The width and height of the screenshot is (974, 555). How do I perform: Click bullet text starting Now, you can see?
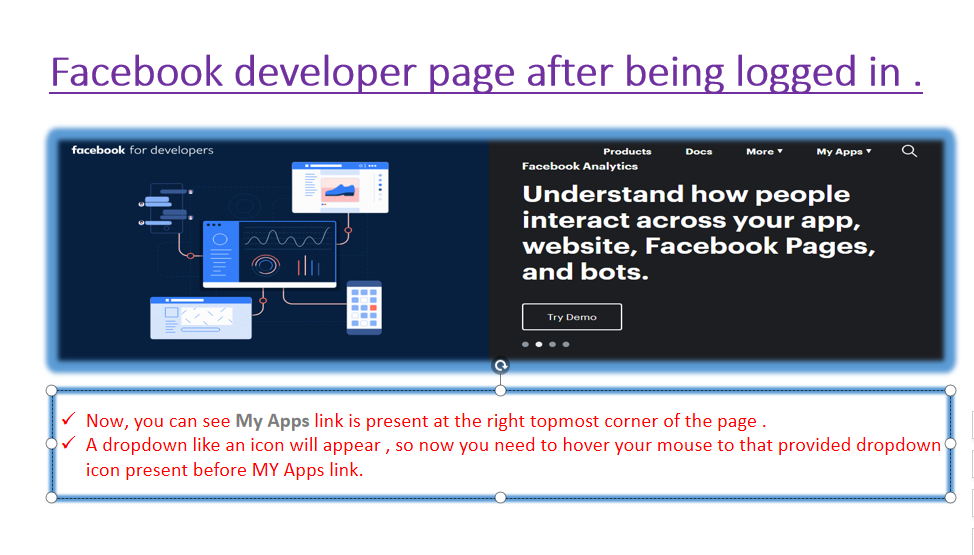pyautogui.click(x=426, y=421)
